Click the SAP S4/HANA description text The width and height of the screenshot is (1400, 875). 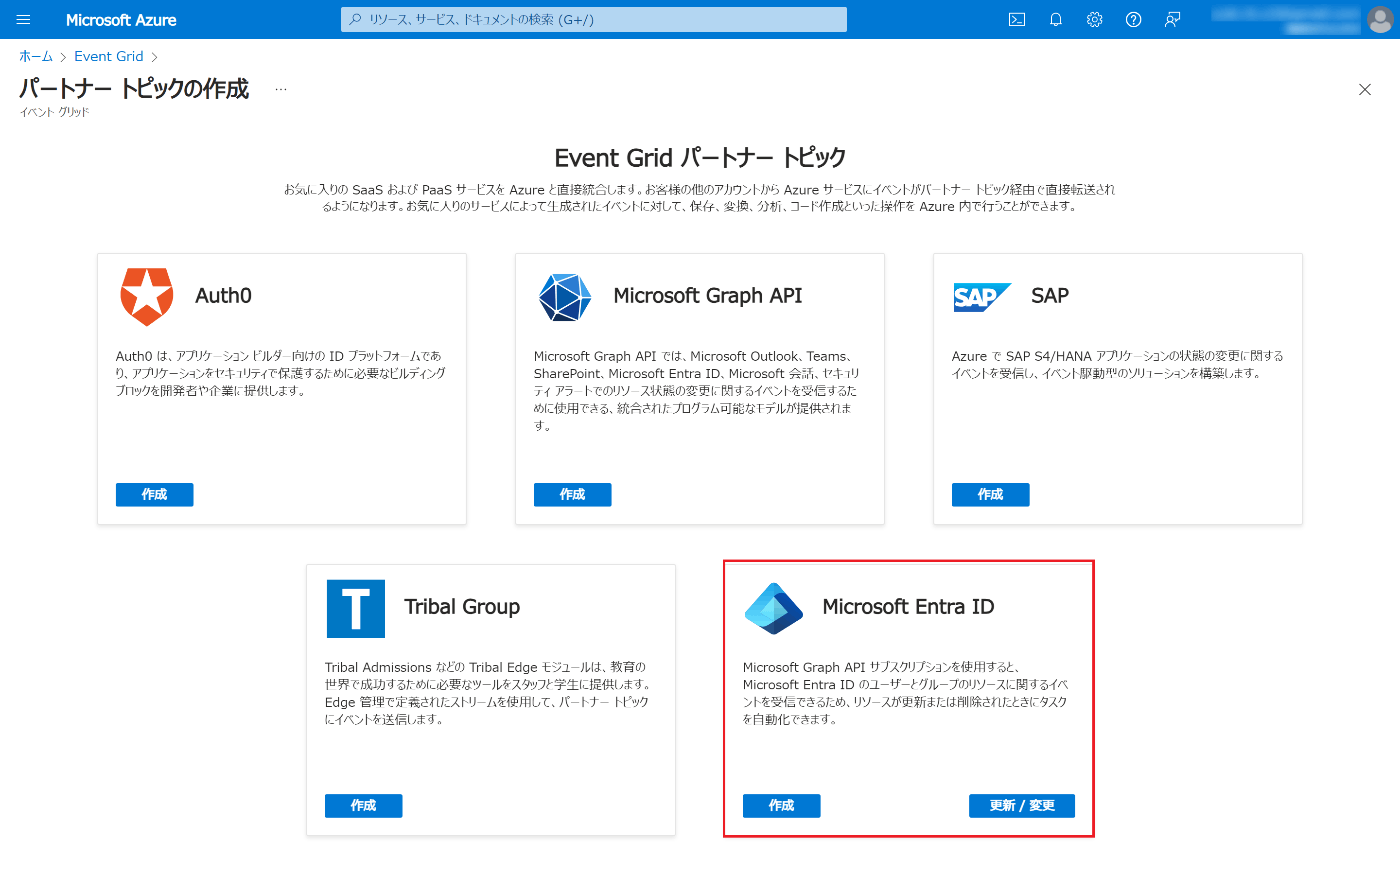[1117, 364]
